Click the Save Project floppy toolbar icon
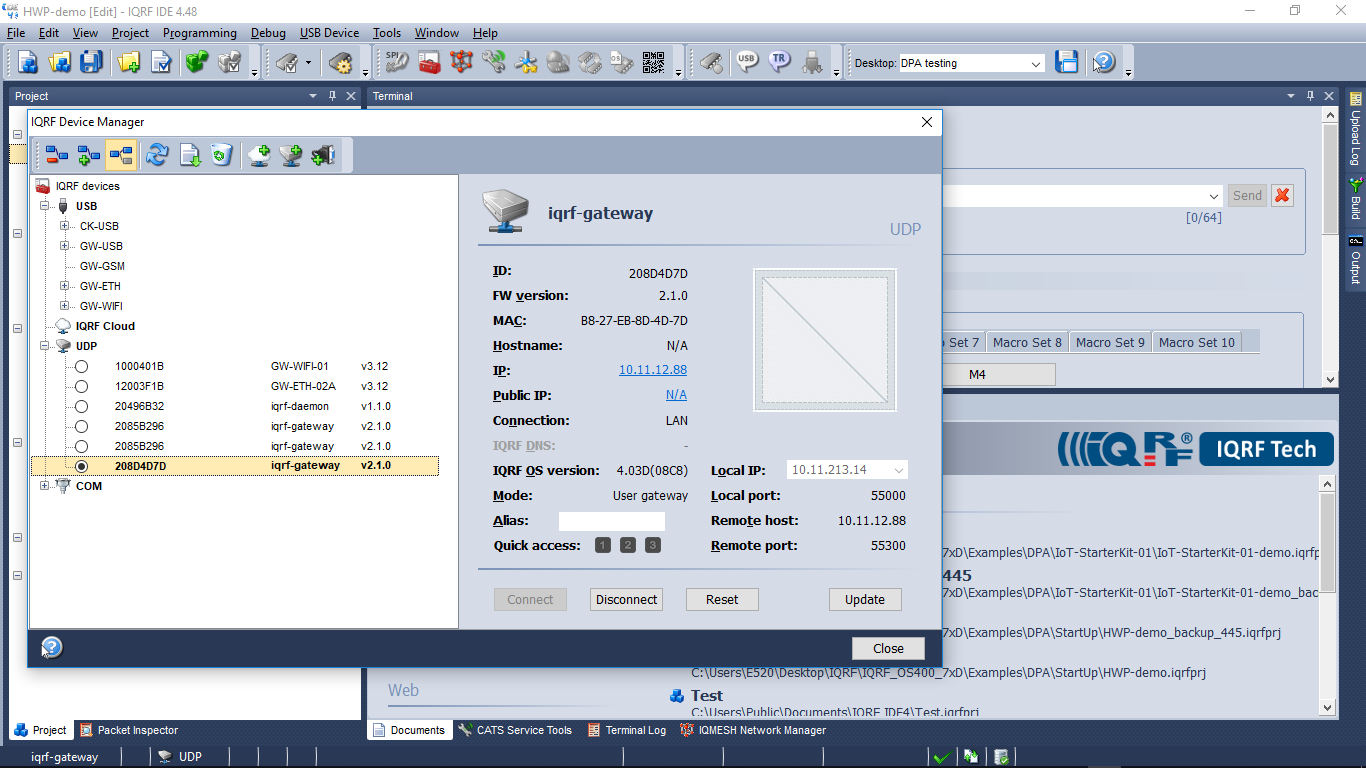The image size is (1366, 768). point(91,62)
